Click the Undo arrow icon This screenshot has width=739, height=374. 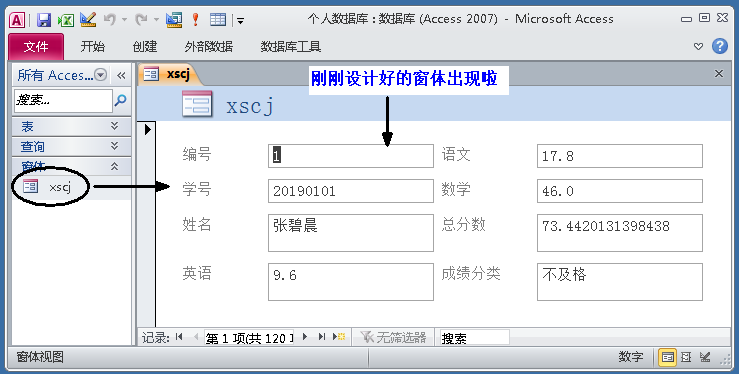tap(109, 19)
